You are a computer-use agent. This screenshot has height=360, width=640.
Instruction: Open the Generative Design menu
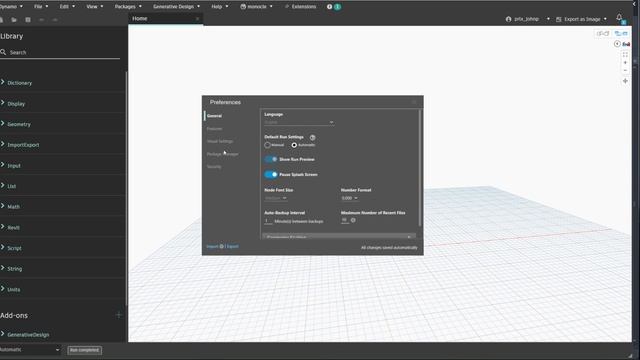tap(176, 7)
